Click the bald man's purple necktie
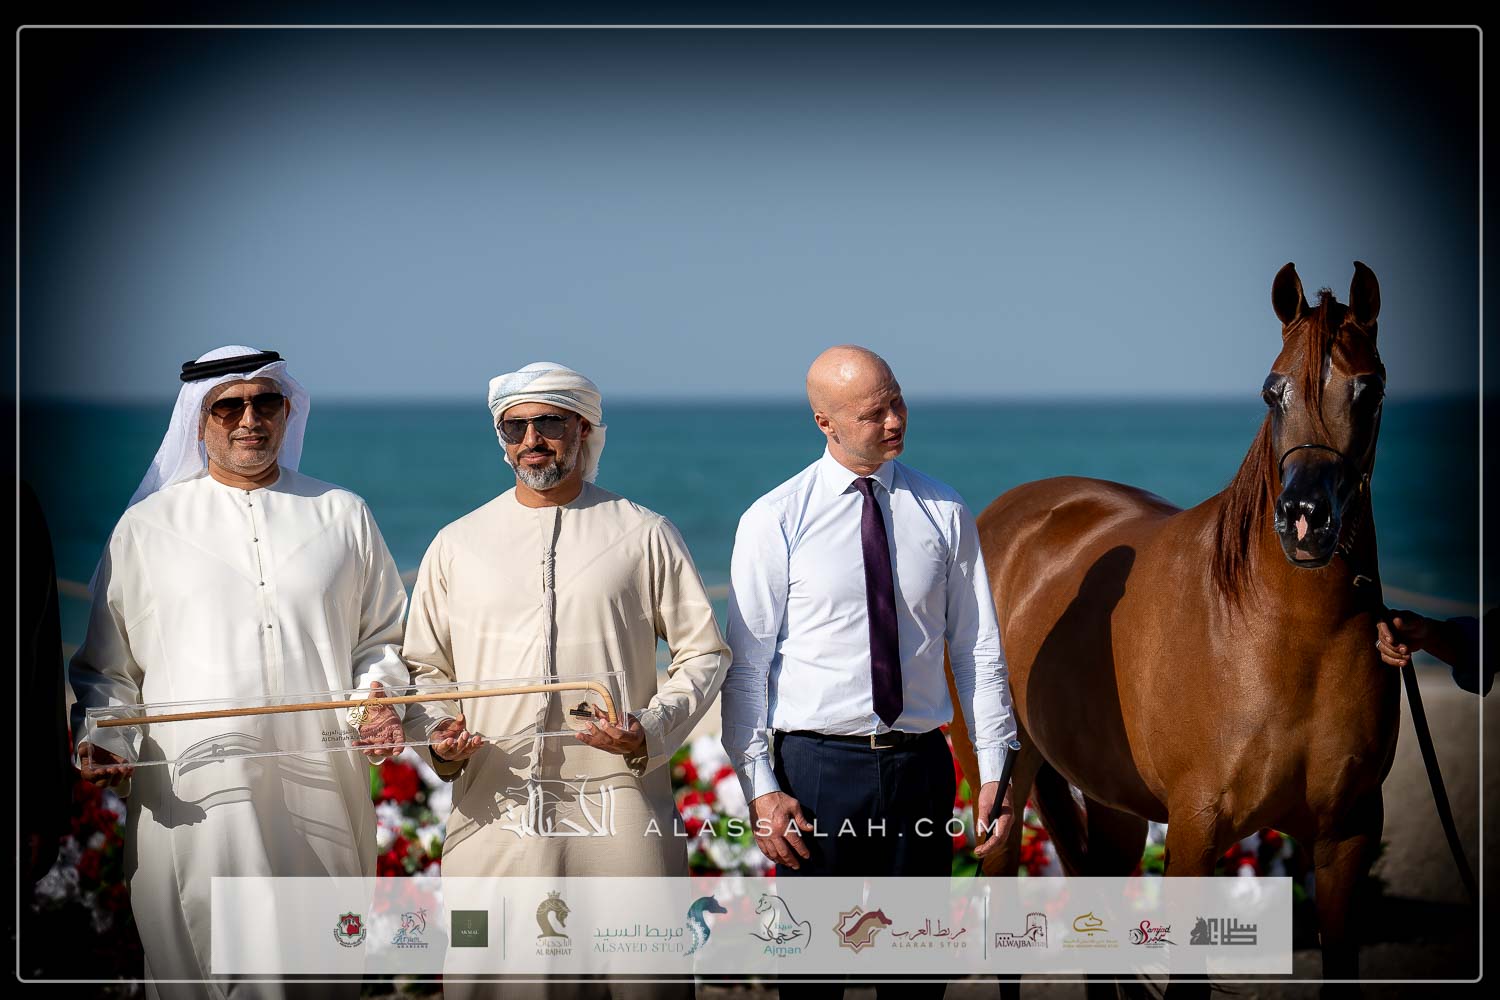Screen dimensions: 1500x1000 click(880, 600)
